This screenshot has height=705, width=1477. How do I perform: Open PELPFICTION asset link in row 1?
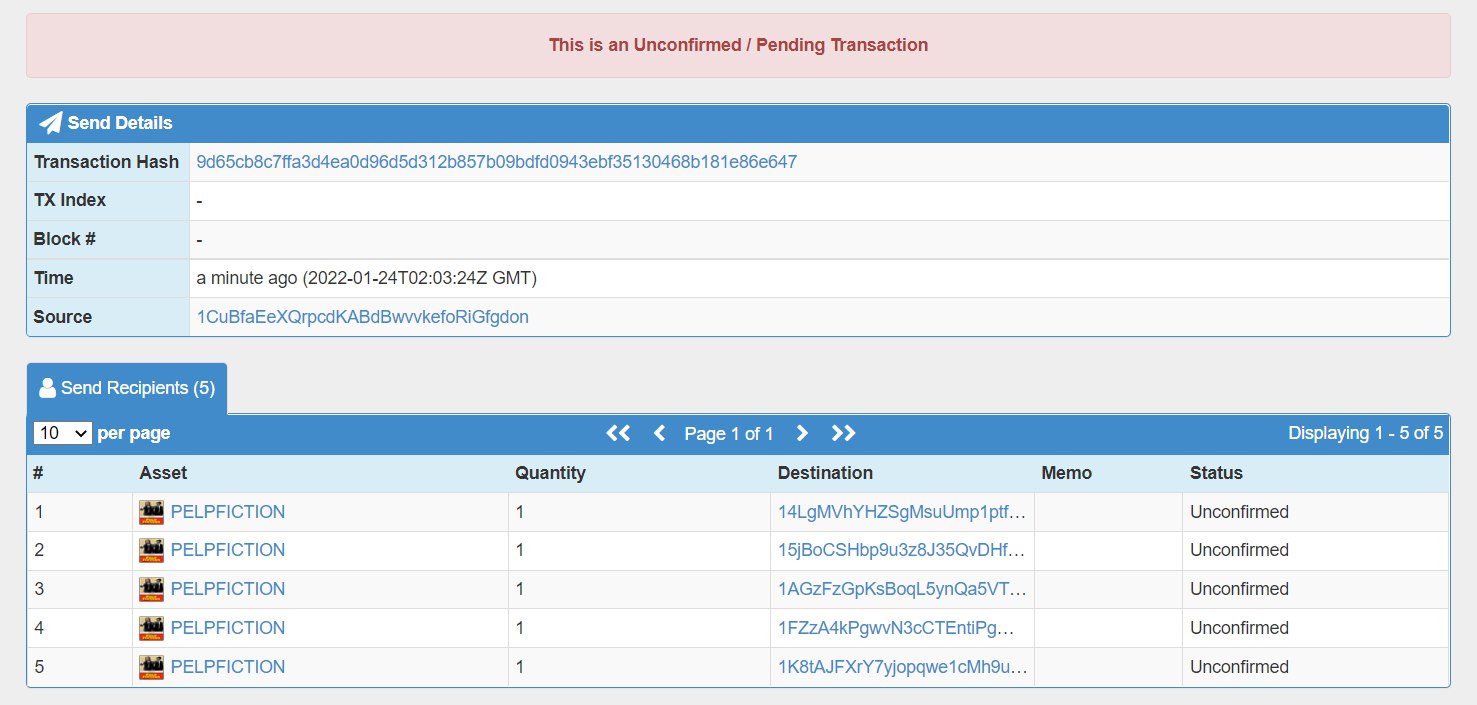coord(228,512)
